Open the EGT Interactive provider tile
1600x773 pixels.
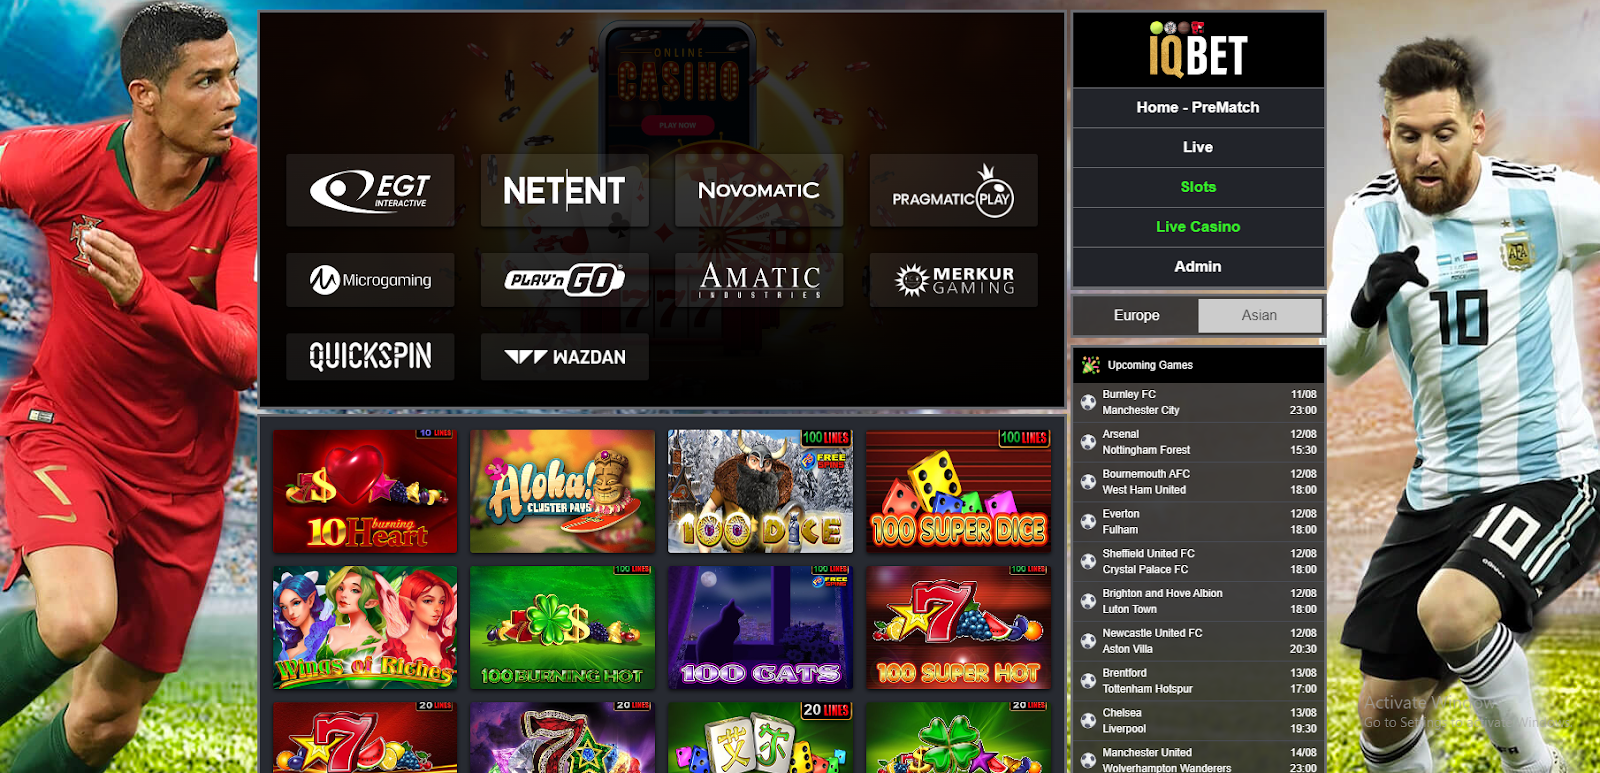(370, 190)
